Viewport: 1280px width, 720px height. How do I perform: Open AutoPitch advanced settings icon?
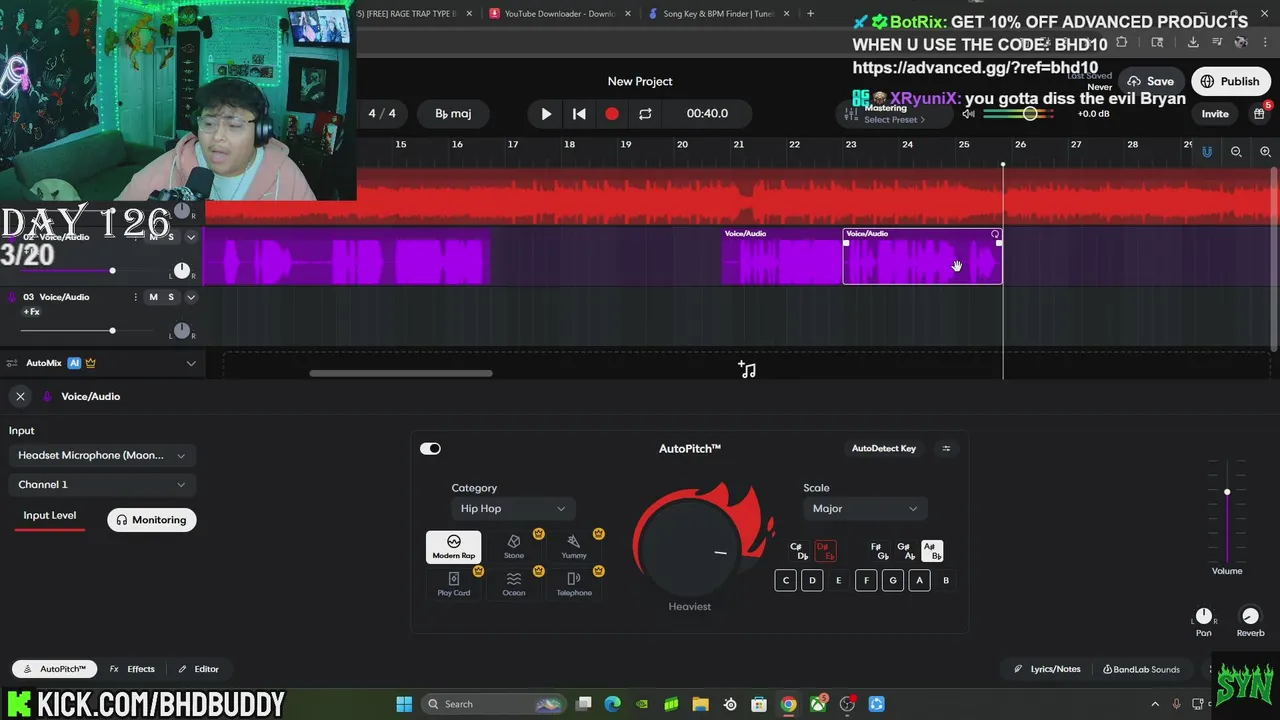click(x=946, y=449)
